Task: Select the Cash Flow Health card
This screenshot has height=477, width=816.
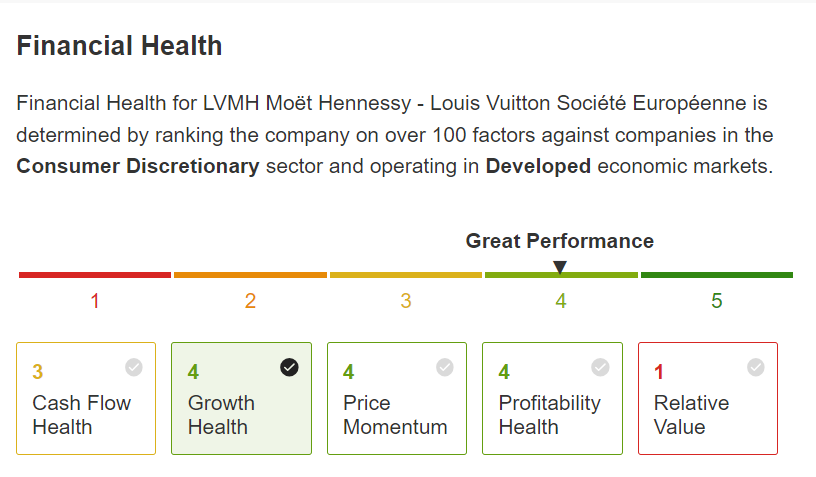Action: pyautogui.click(x=86, y=398)
